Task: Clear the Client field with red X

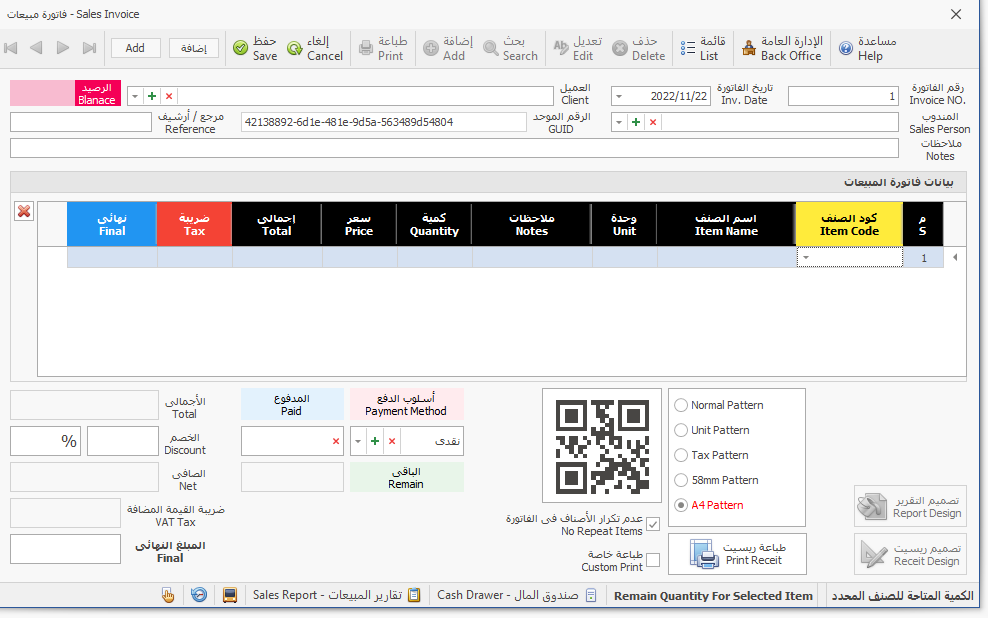Action: (169, 96)
